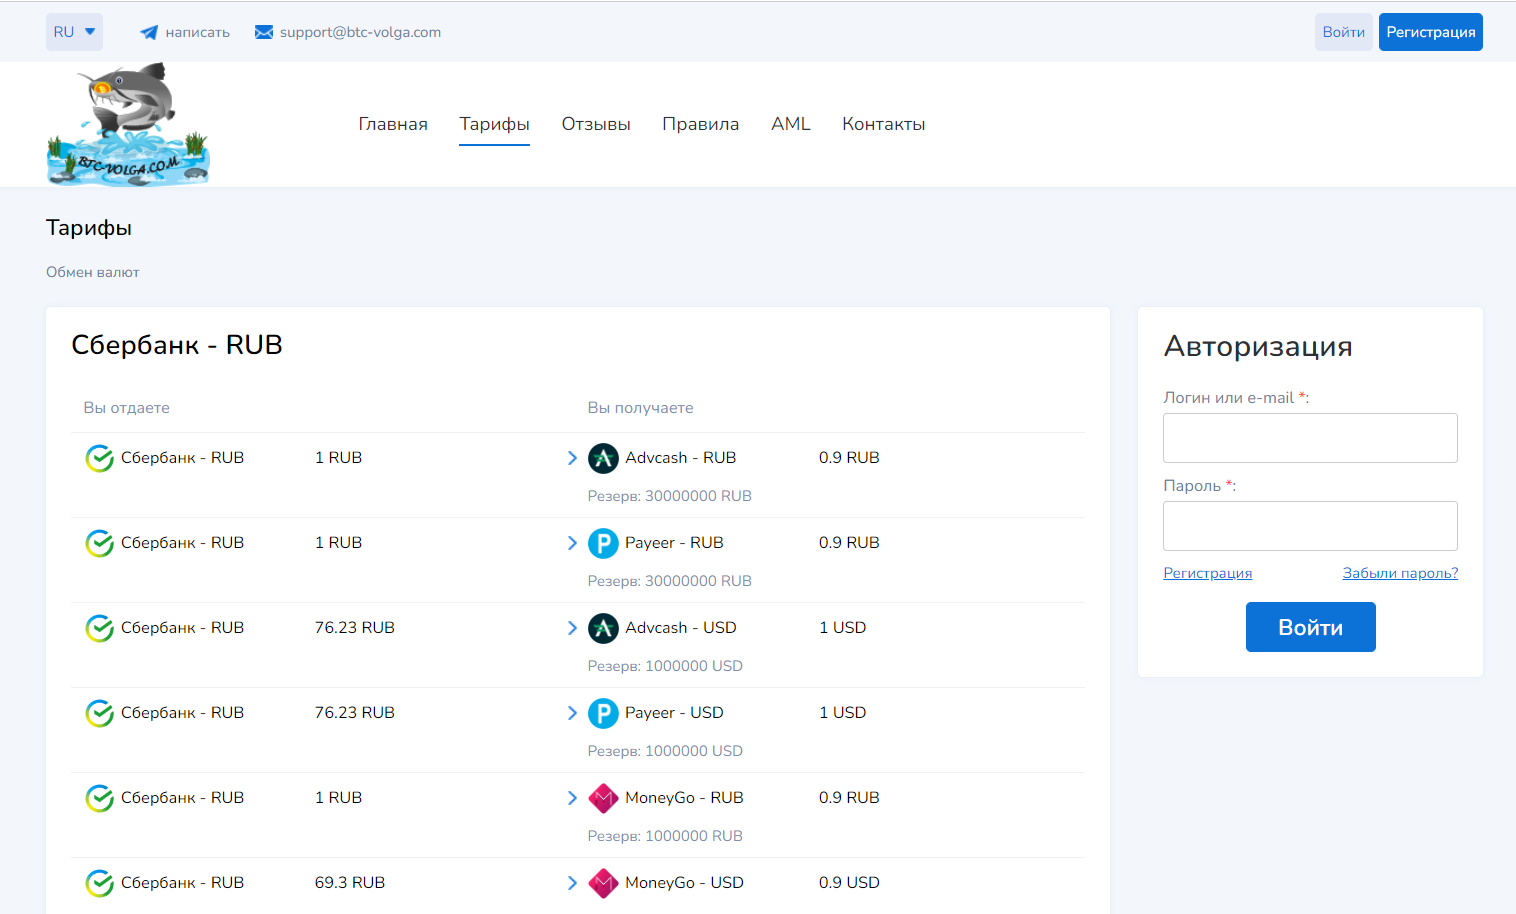Click the Payeer - USD logo icon
This screenshot has height=914, width=1516.
click(603, 713)
